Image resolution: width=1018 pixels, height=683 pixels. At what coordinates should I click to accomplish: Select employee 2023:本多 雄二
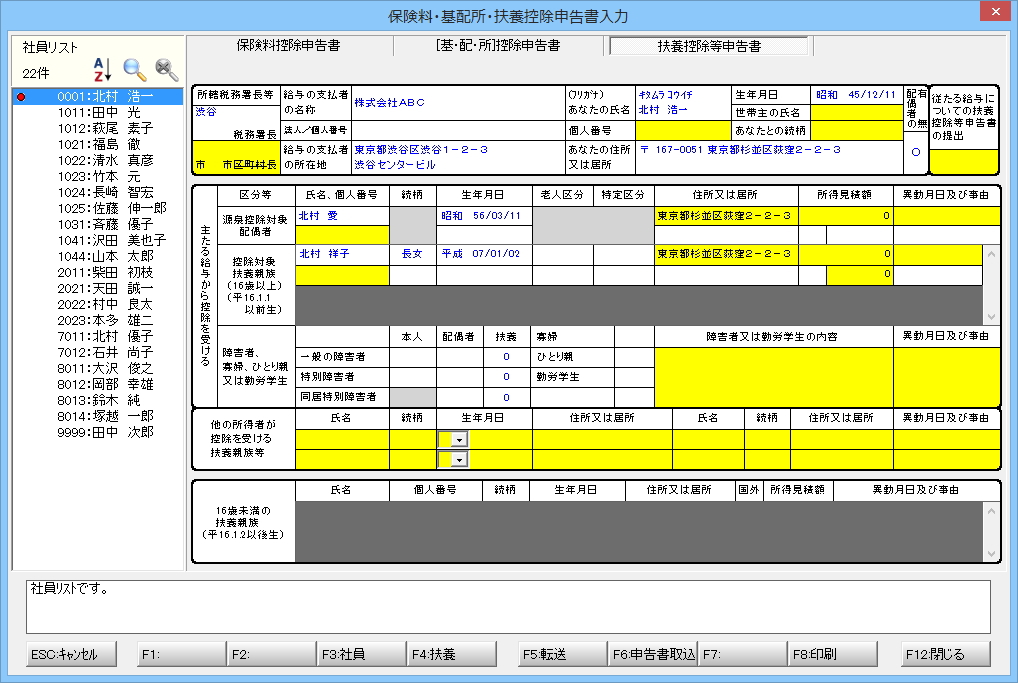click(x=98, y=321)
